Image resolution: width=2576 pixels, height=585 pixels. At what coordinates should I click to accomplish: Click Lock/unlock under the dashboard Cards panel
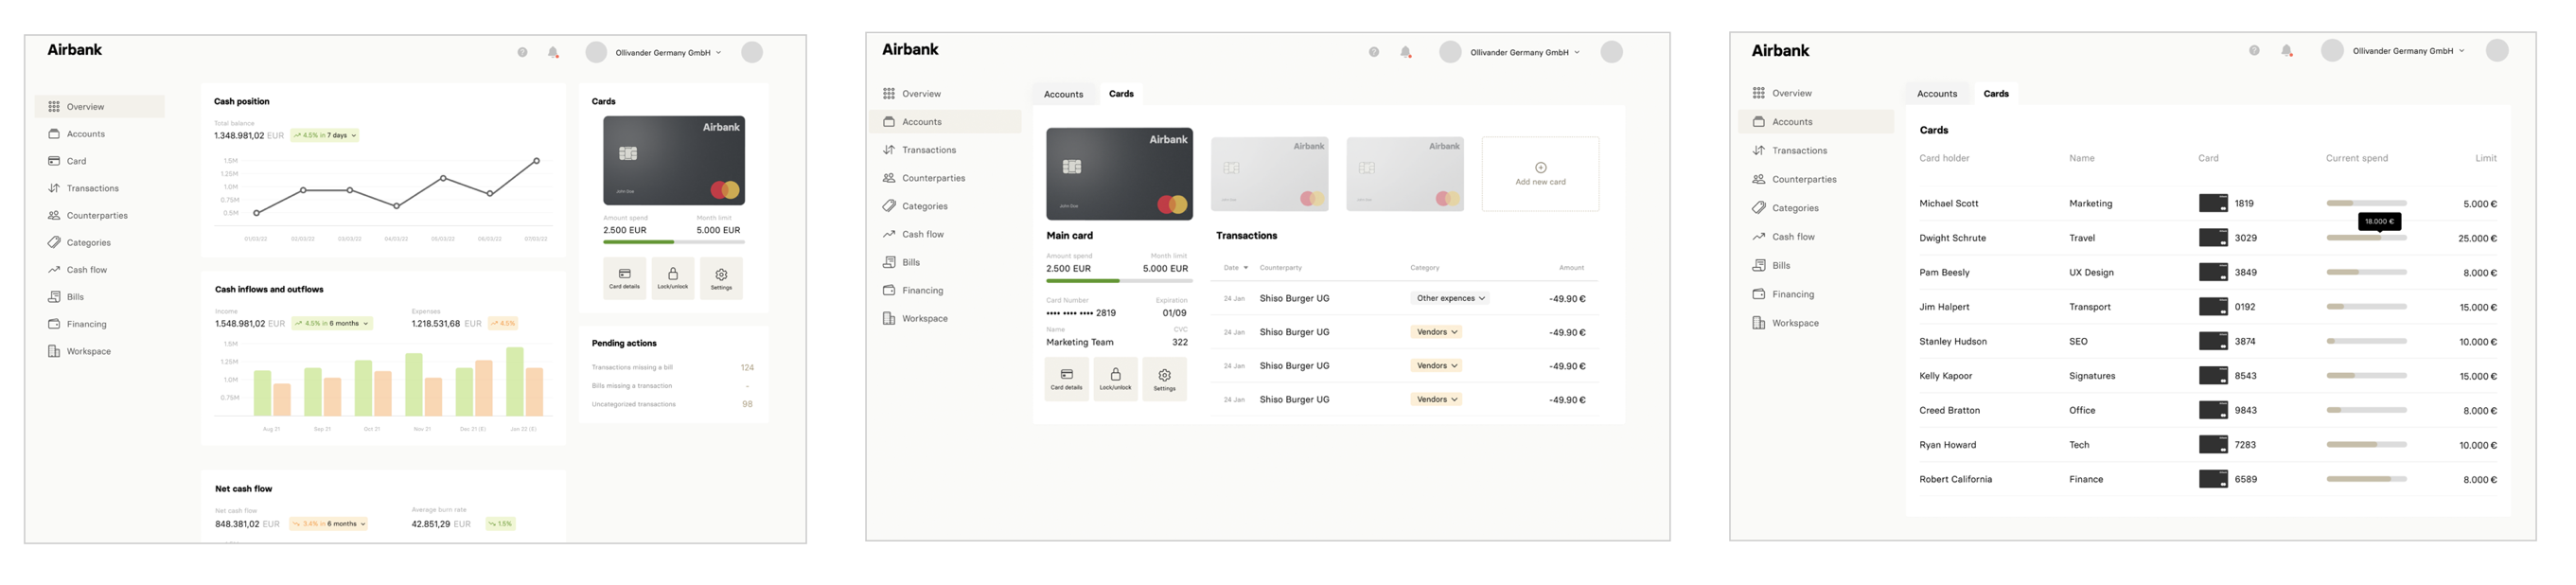[673, 278]
